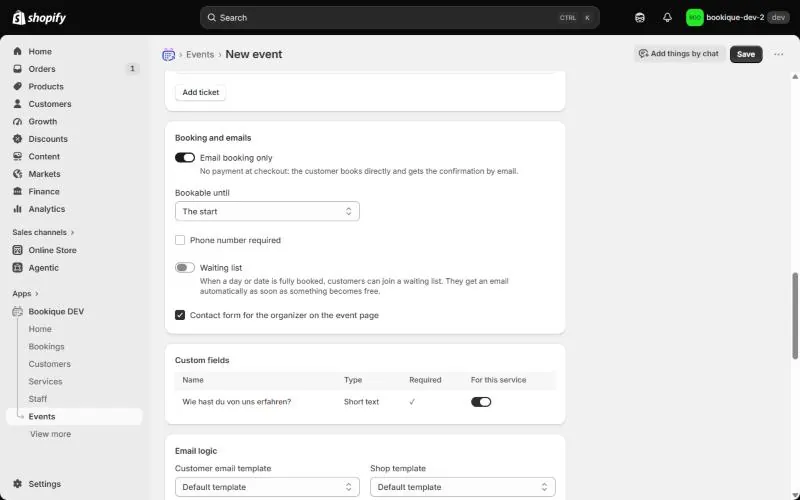This screenshot has height=500, width=800.
Task: Click the search magnifier icon
Action: (x=211, y=17)
